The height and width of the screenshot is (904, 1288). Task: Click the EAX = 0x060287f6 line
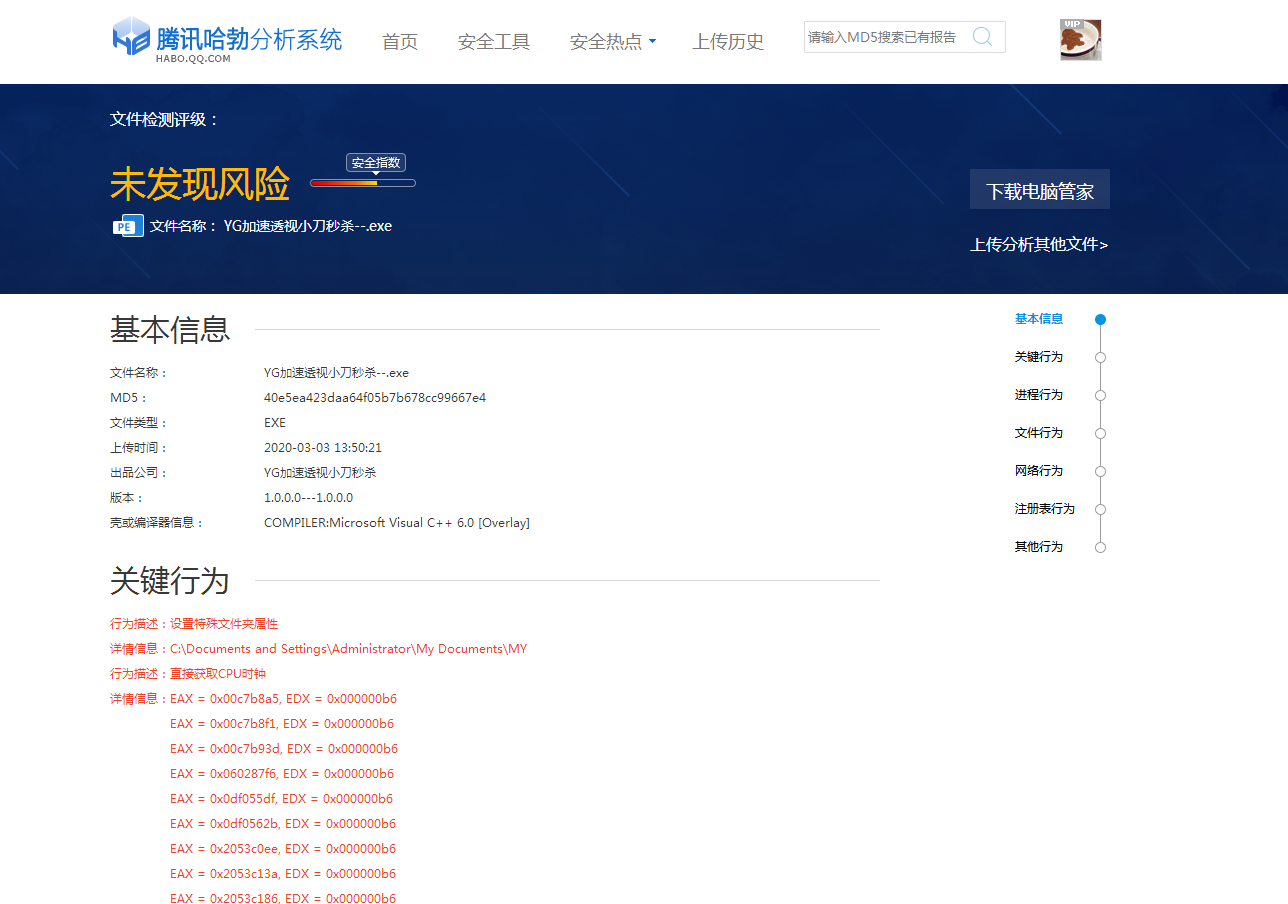(282, 774)
